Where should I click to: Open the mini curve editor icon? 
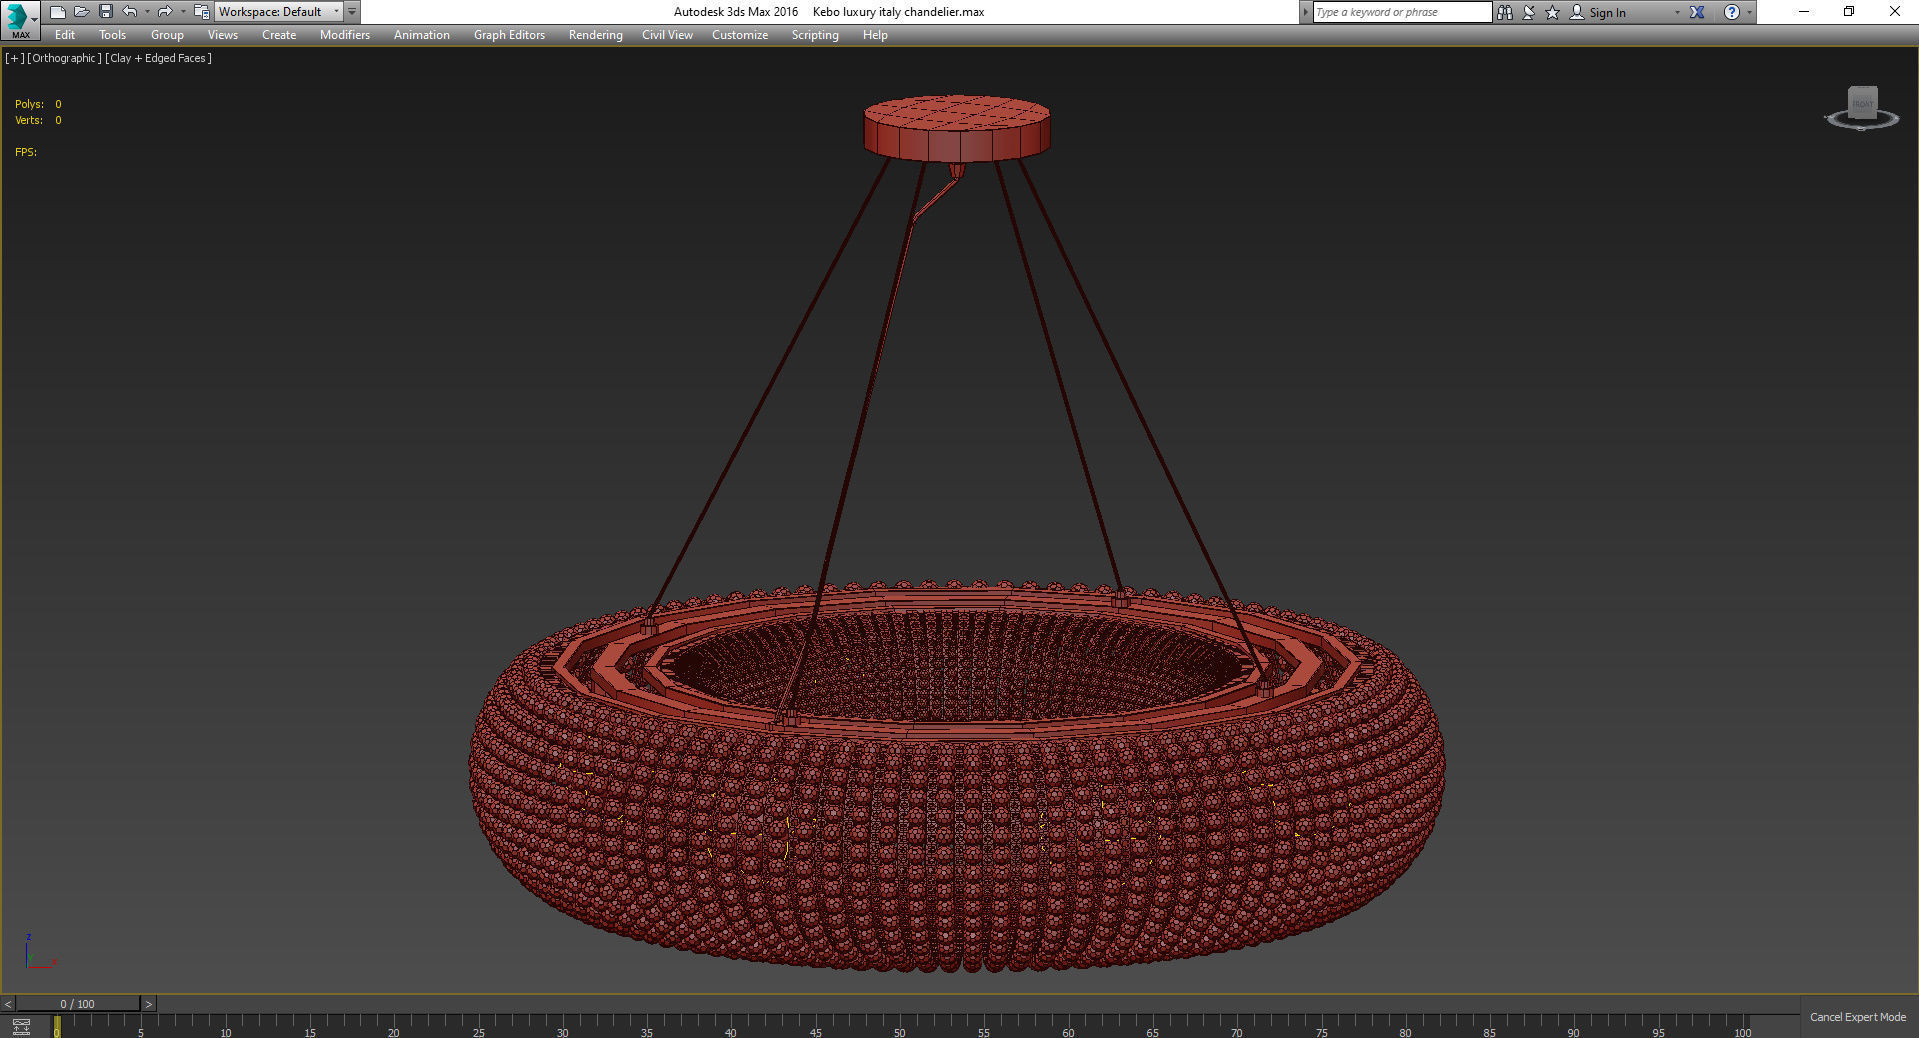21,1027
